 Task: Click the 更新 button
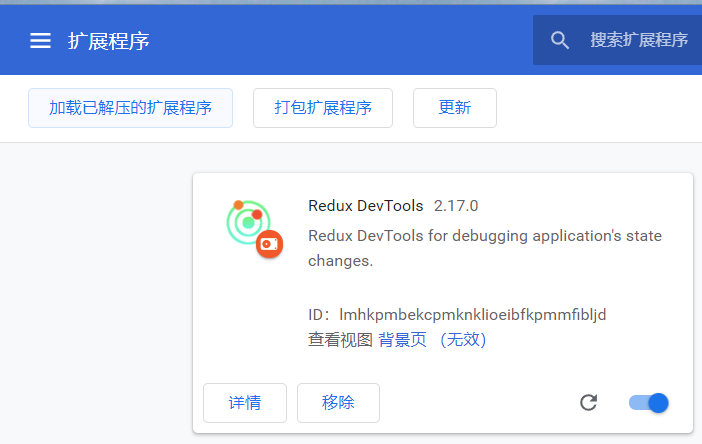pos(455,108)
